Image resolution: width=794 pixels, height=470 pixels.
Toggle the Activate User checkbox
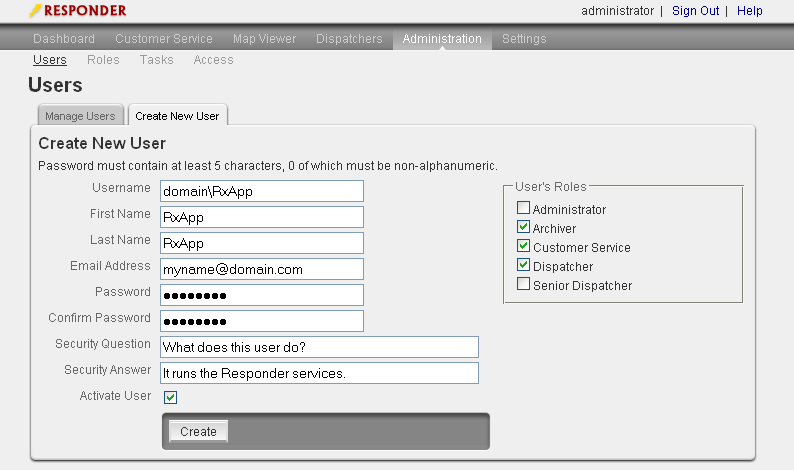pos(170,397)
